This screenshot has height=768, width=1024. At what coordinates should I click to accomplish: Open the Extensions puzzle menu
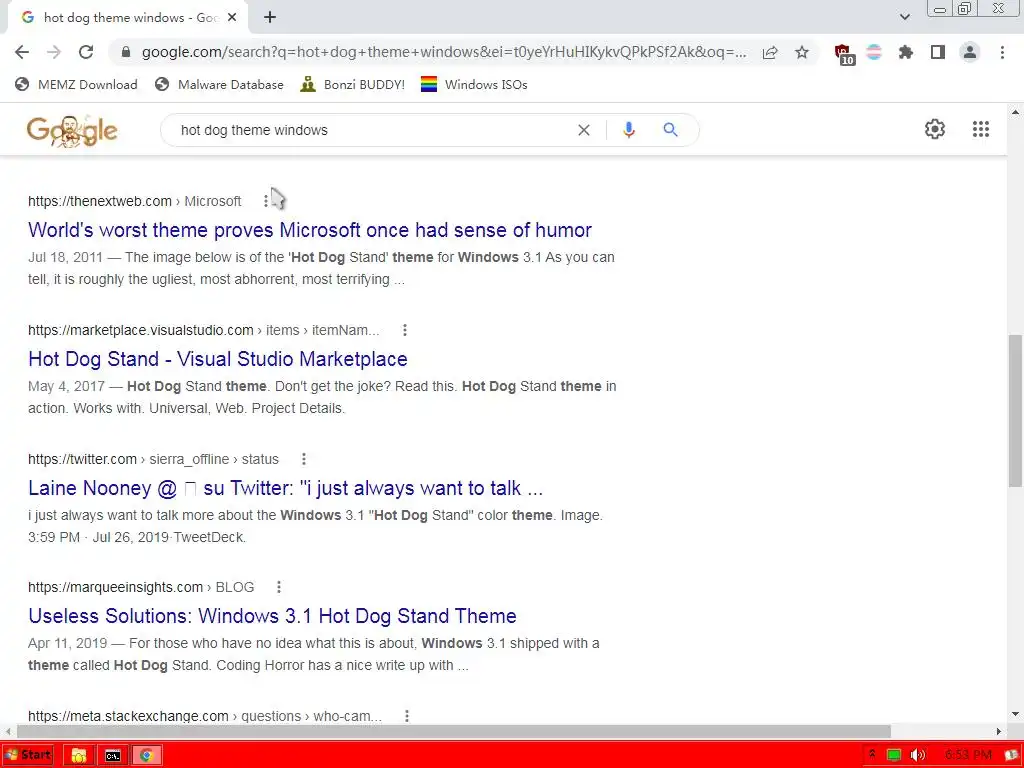click(x=906, y=52)
